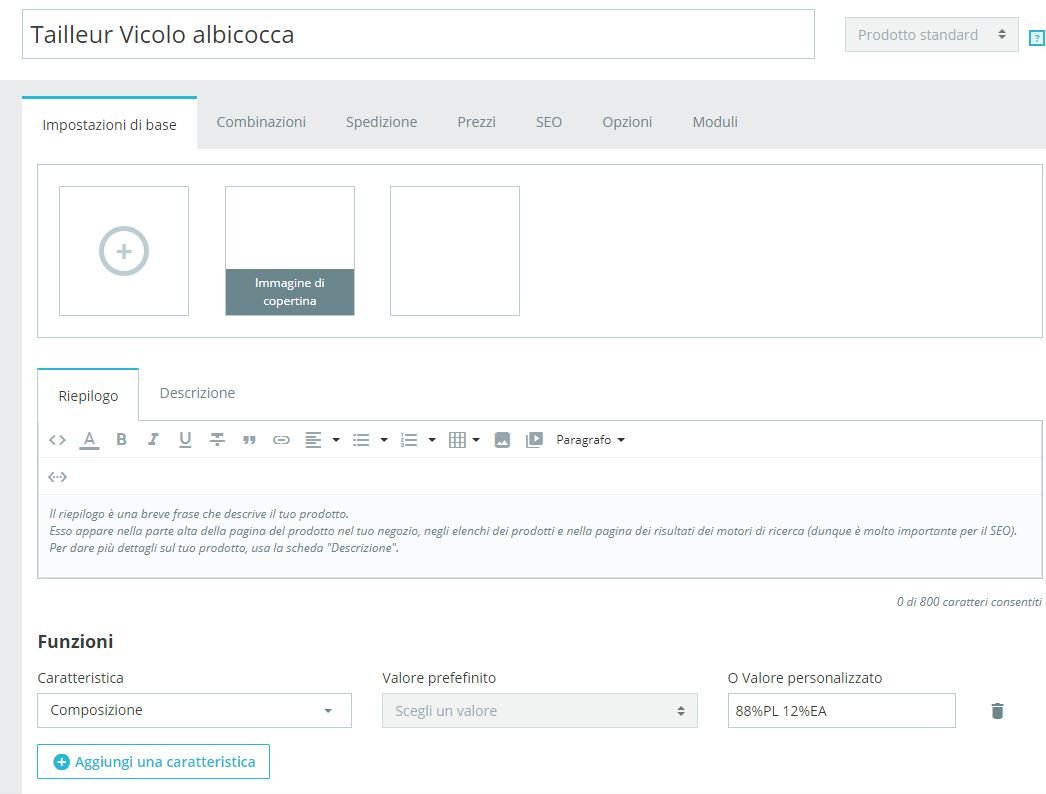Click the Funzioni section heading

pos(75,641)
